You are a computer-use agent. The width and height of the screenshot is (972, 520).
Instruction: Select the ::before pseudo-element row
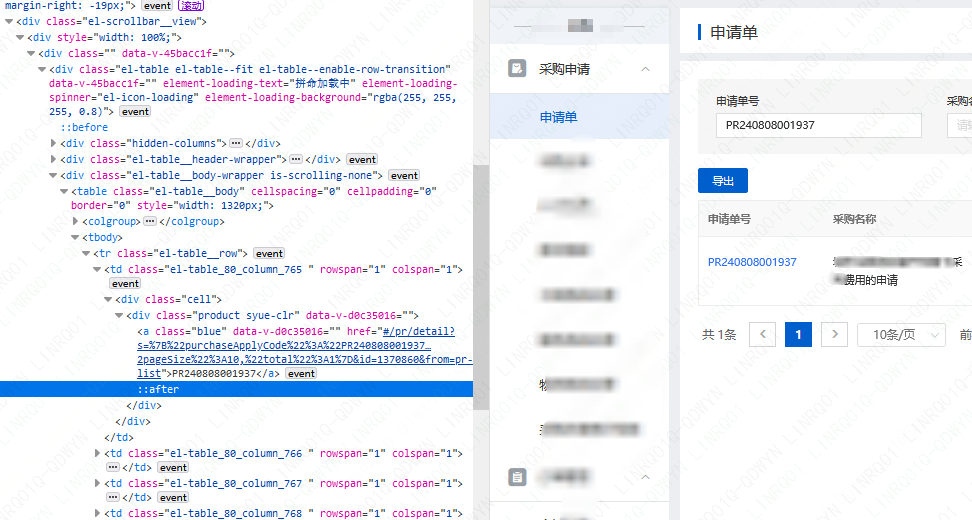pyautogui.click(x=84, y=127)
